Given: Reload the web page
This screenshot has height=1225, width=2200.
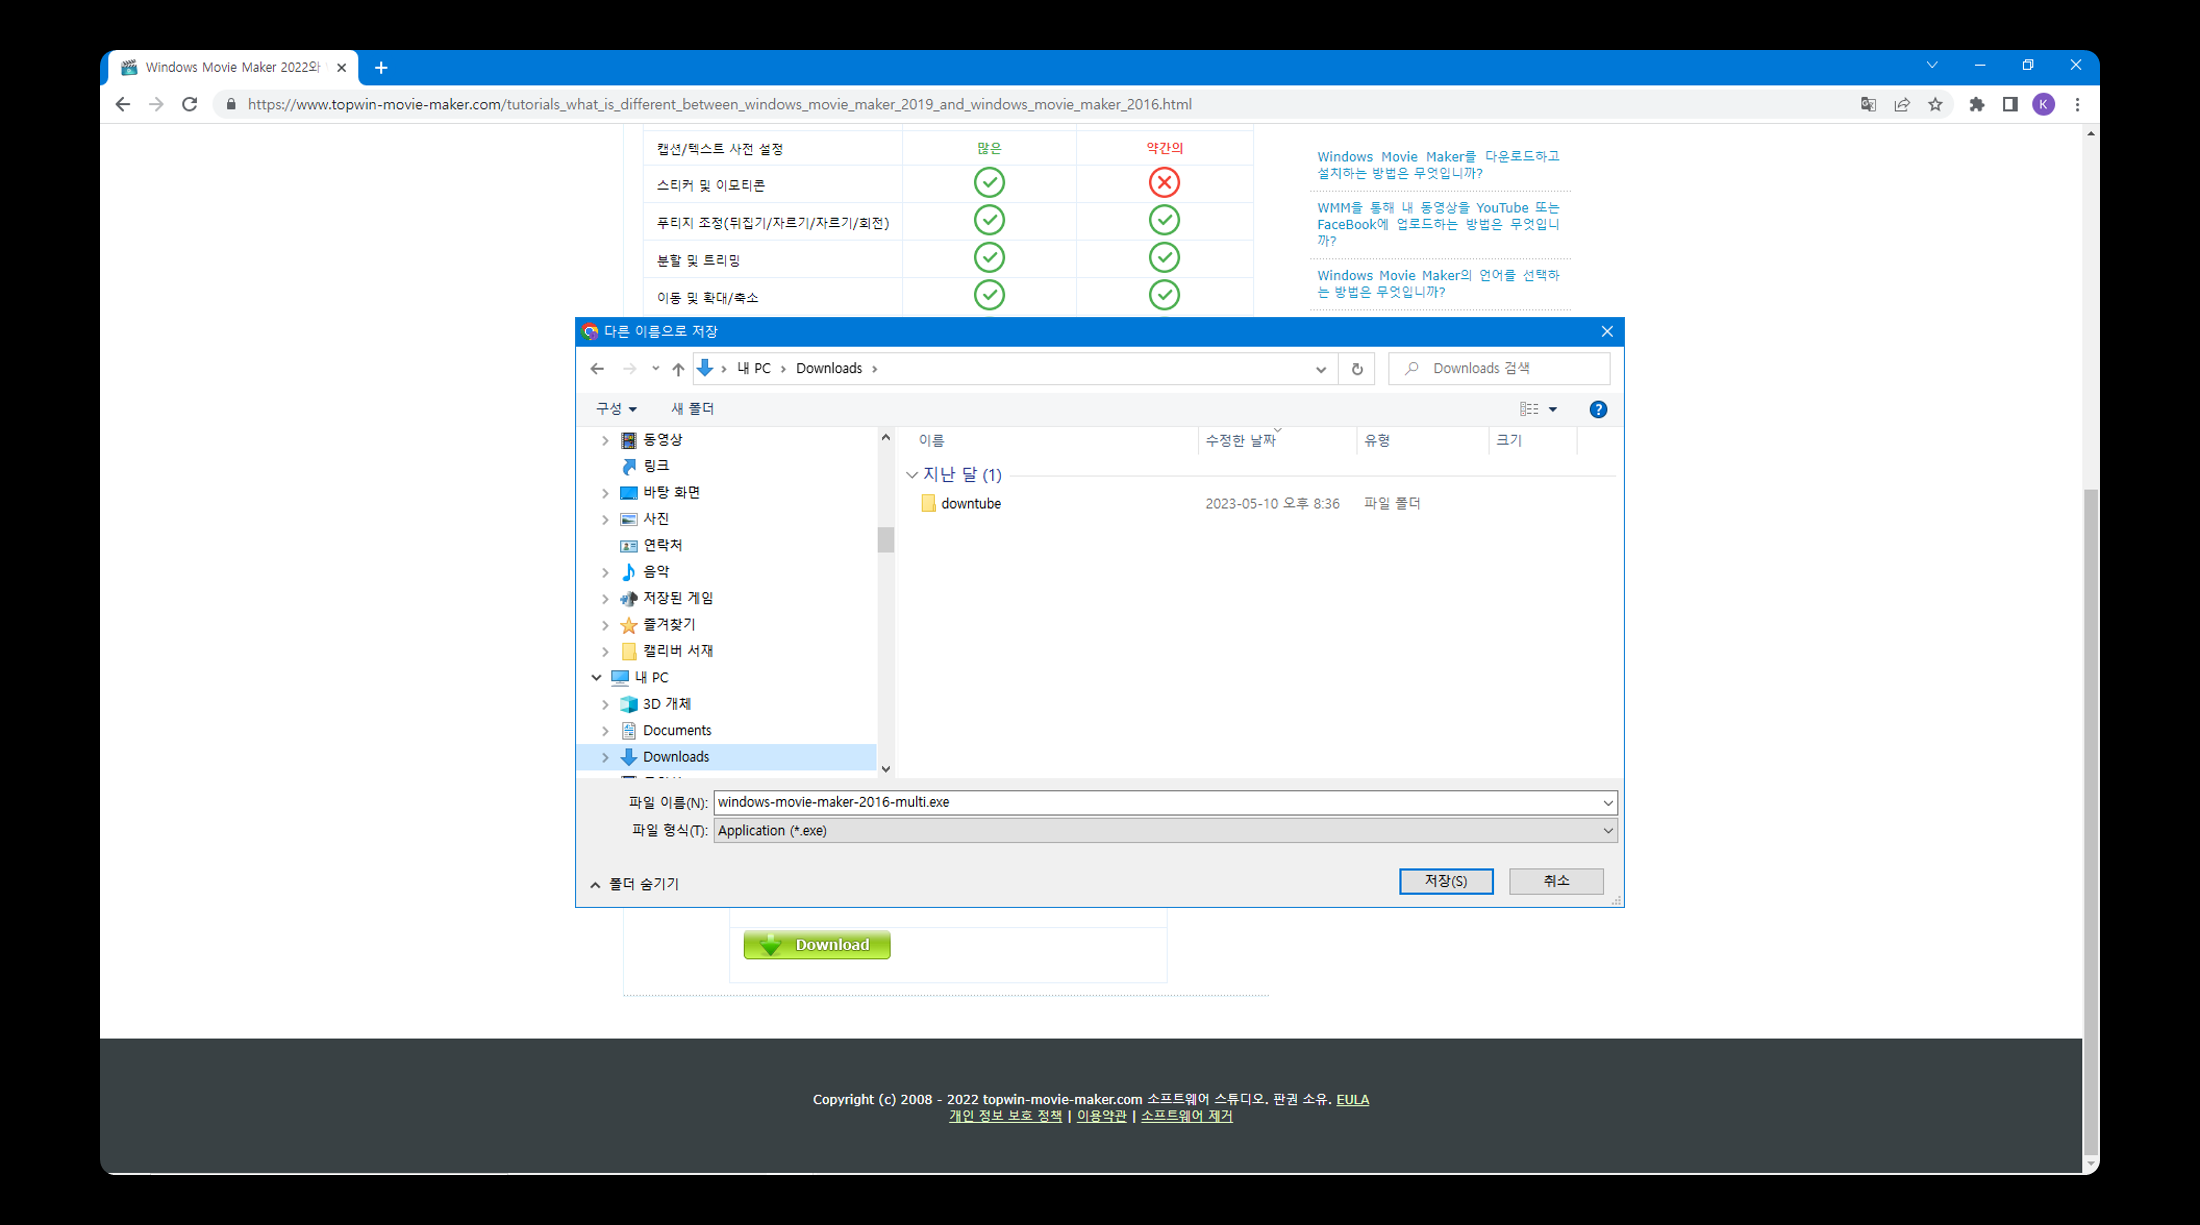Looking at the screenshot, I should [189, 104].
